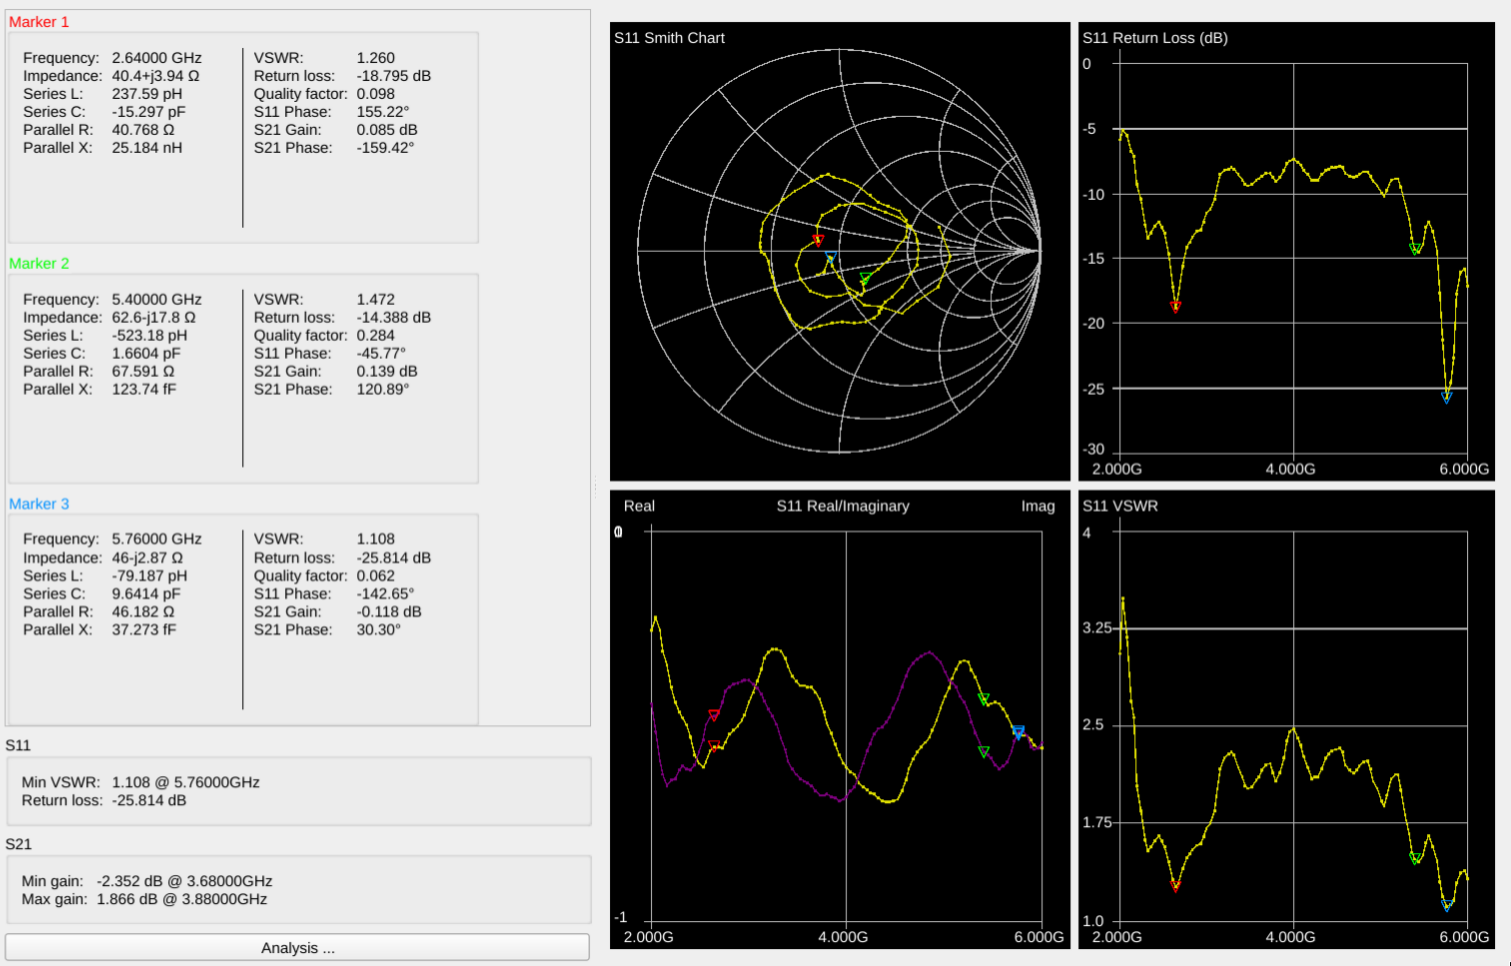Screen dimensions: 1511x966
Task: Click the S11 Smith Chart title
Action: [x=669, y=38]
